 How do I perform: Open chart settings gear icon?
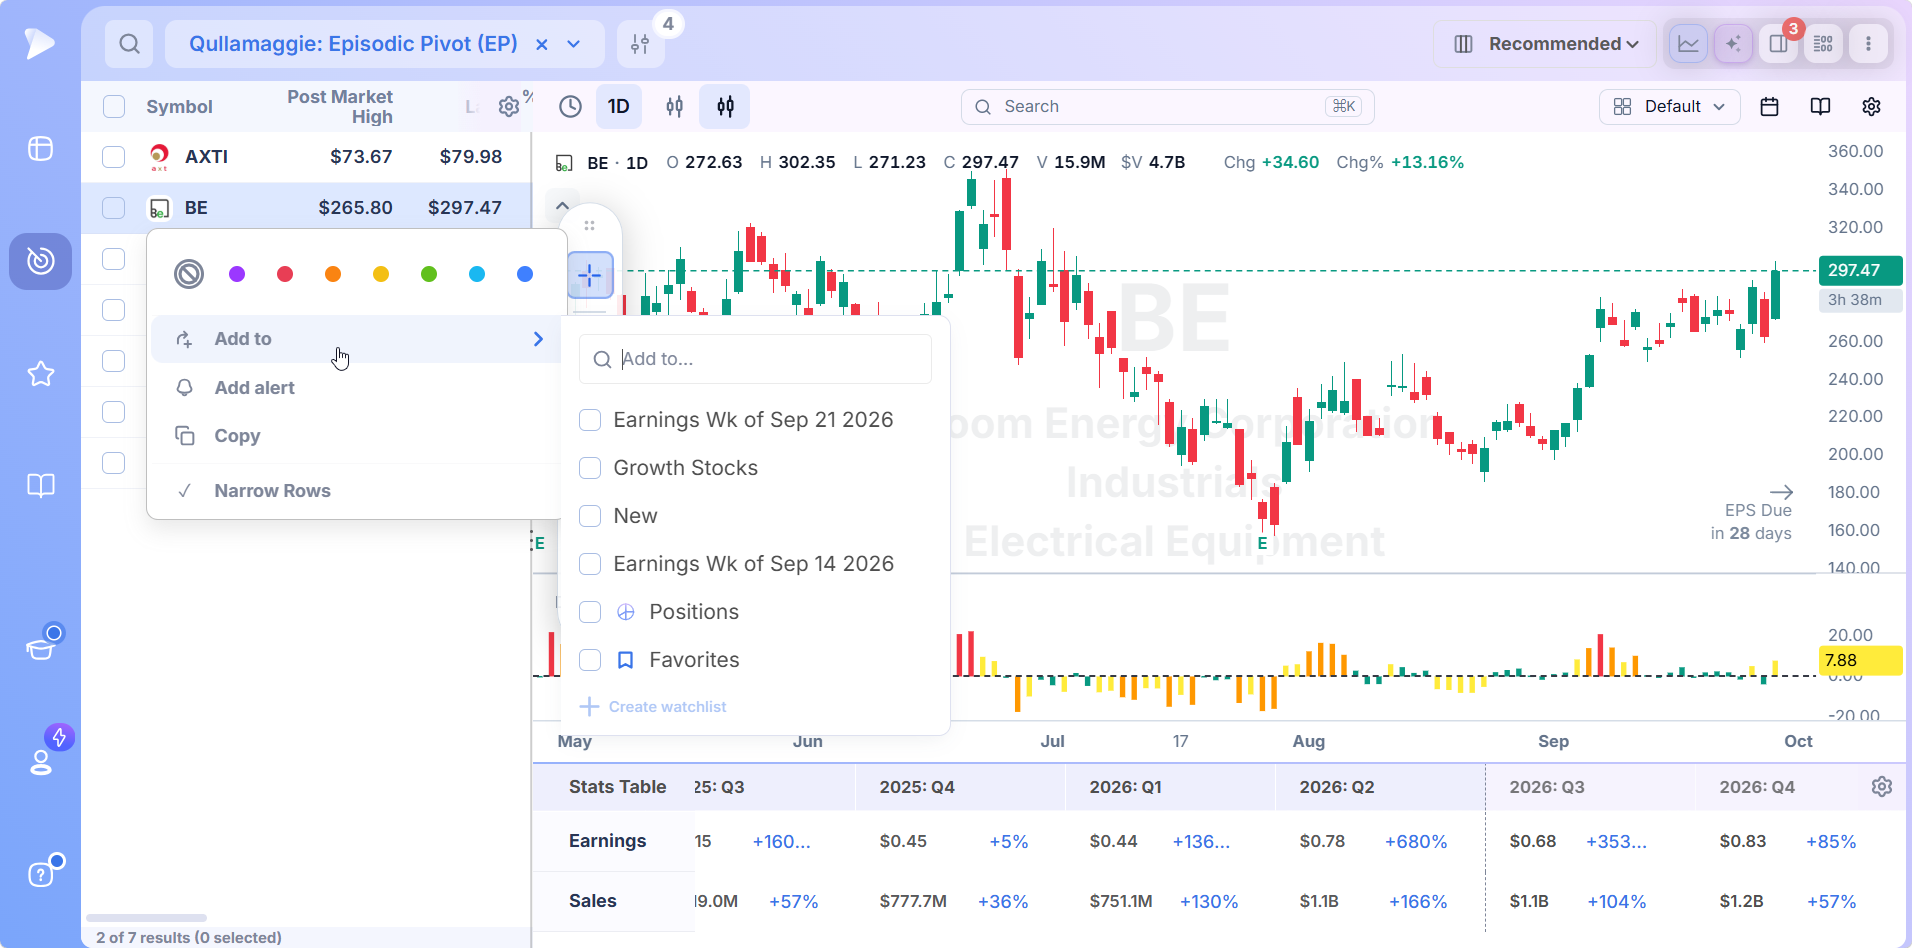(1871, 107)
